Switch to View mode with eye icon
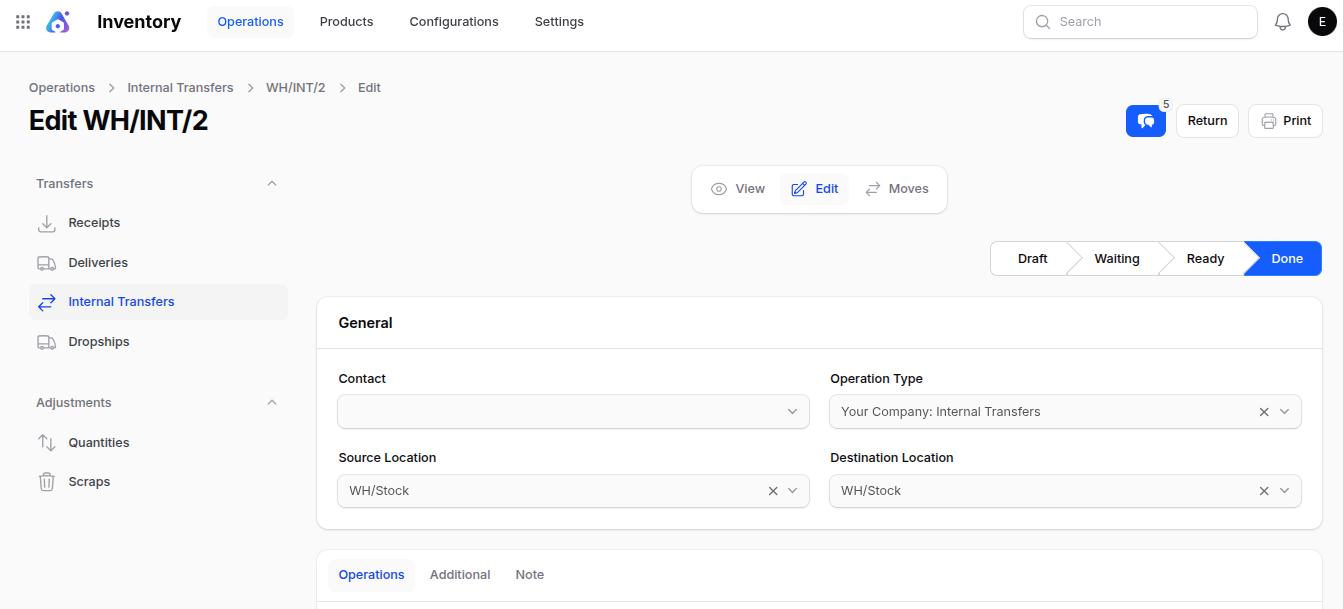The width and height of the screenshot is (1343, 609). 738,189
